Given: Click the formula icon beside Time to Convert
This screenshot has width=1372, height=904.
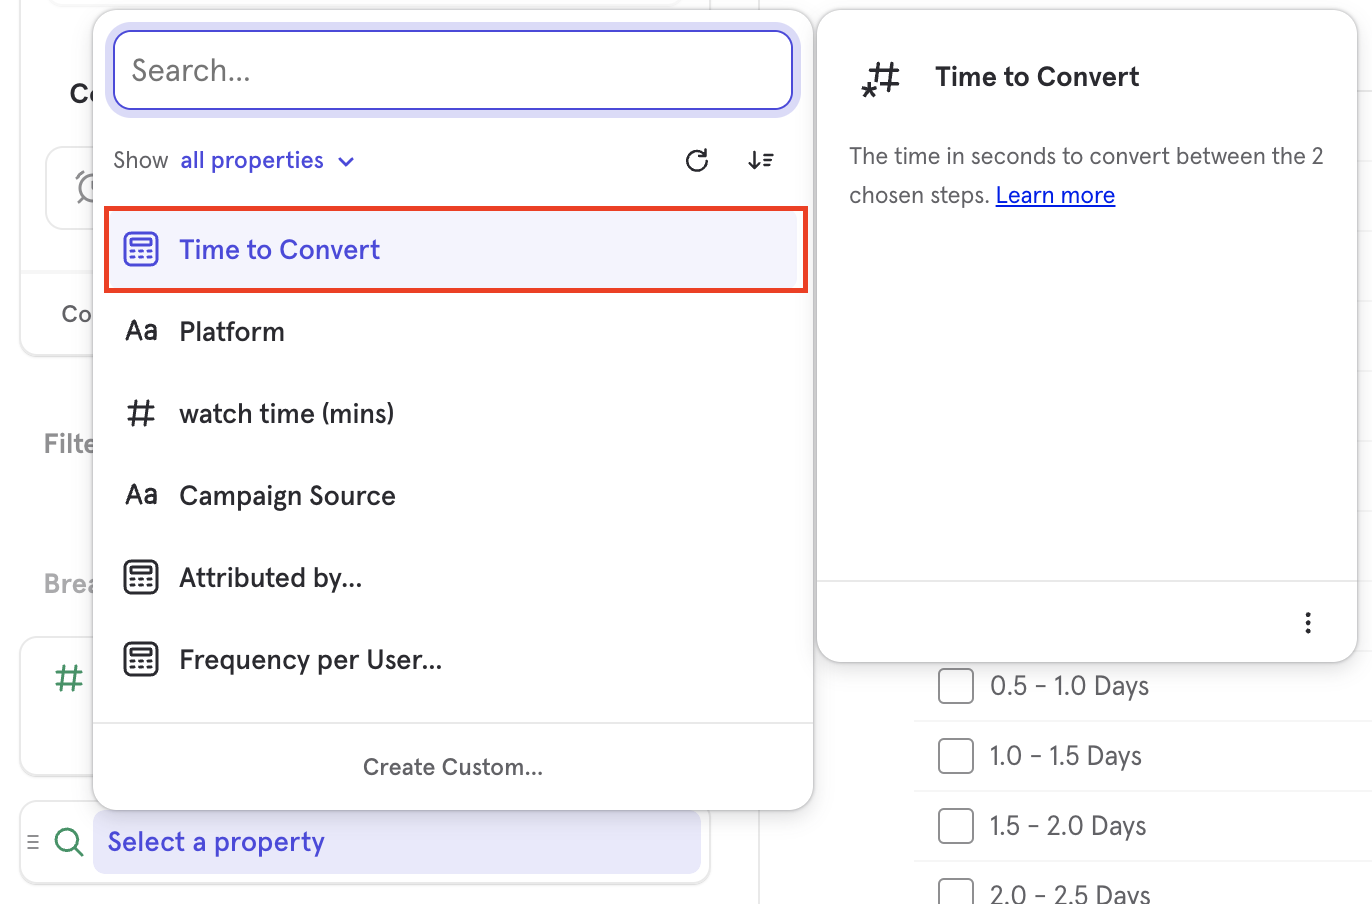Looking at the screenshot, I should (141, 249).
